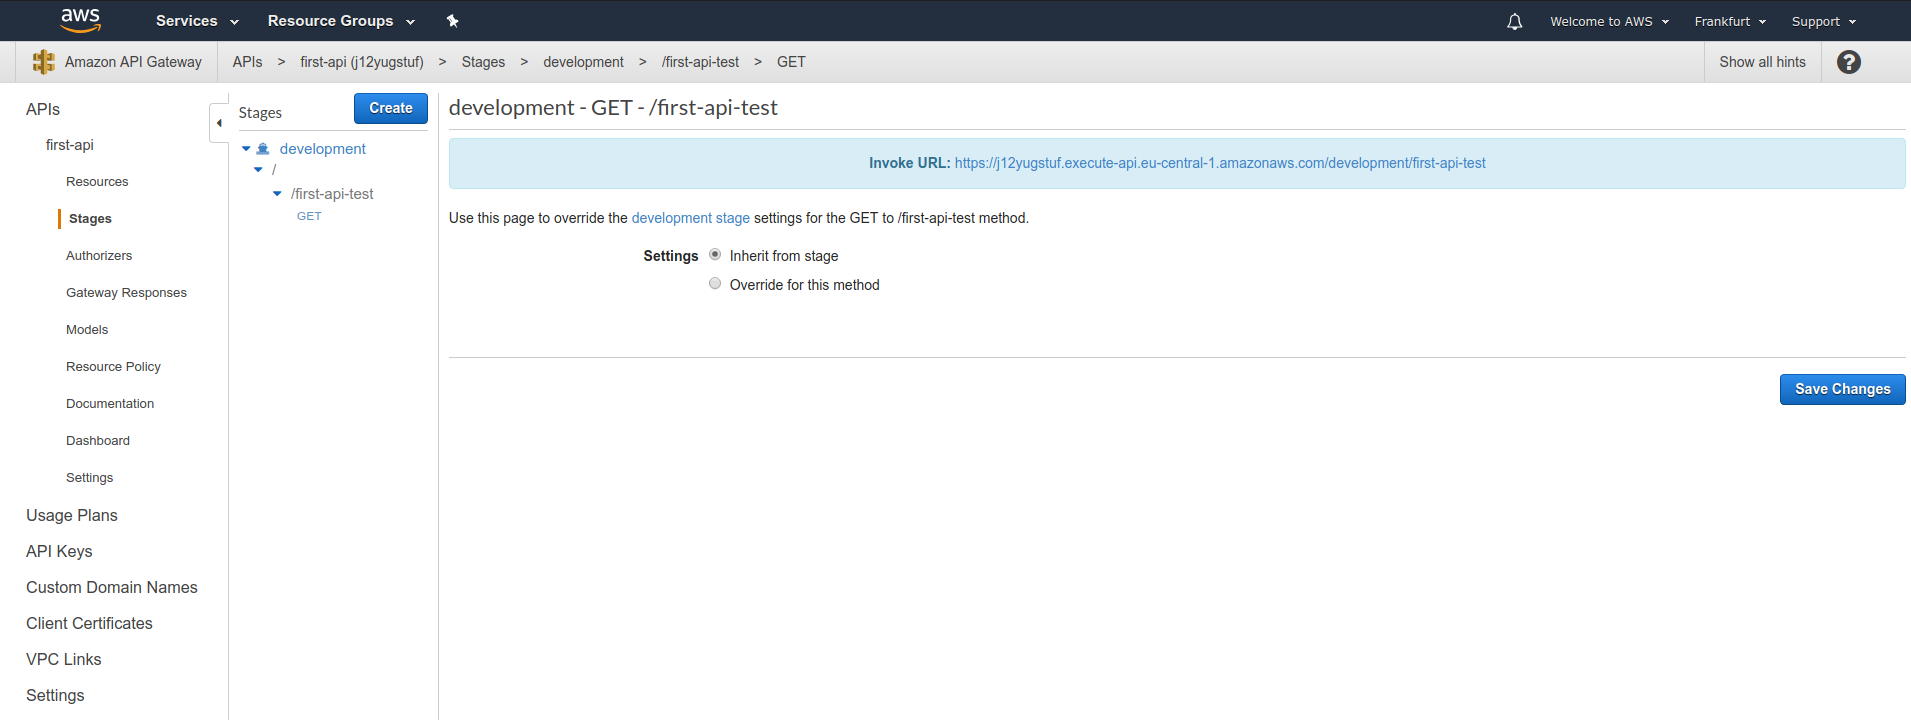Follow the development stage link in description
This screenshot has height=720, width=1911.
(690, 218)
